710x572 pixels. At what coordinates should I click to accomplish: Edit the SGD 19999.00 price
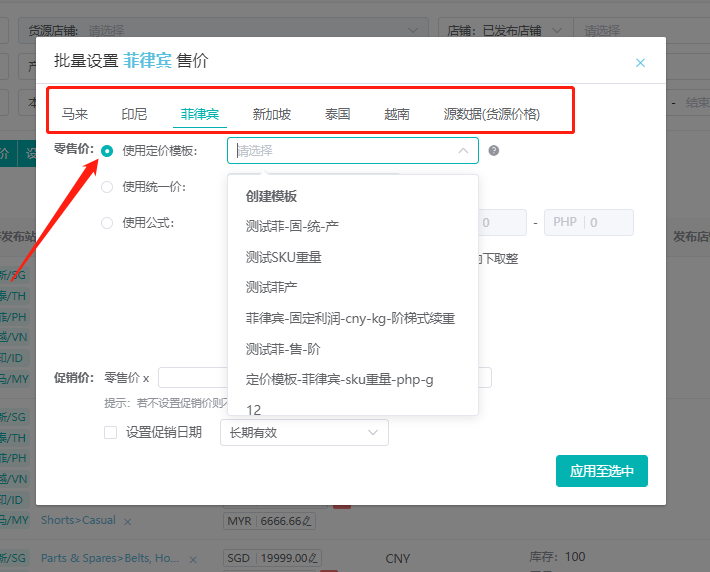pos(313,558)
